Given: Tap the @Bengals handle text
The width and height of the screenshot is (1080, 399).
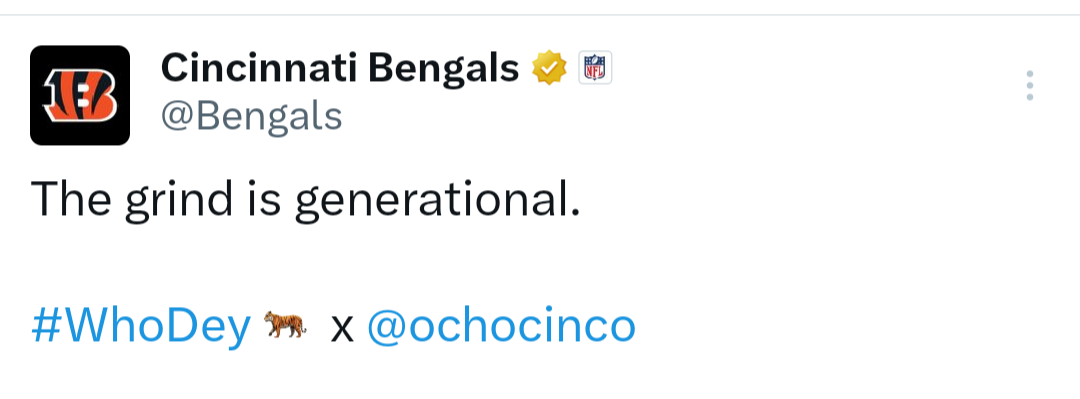Looking at the screenshot, I should pos(251,116).
